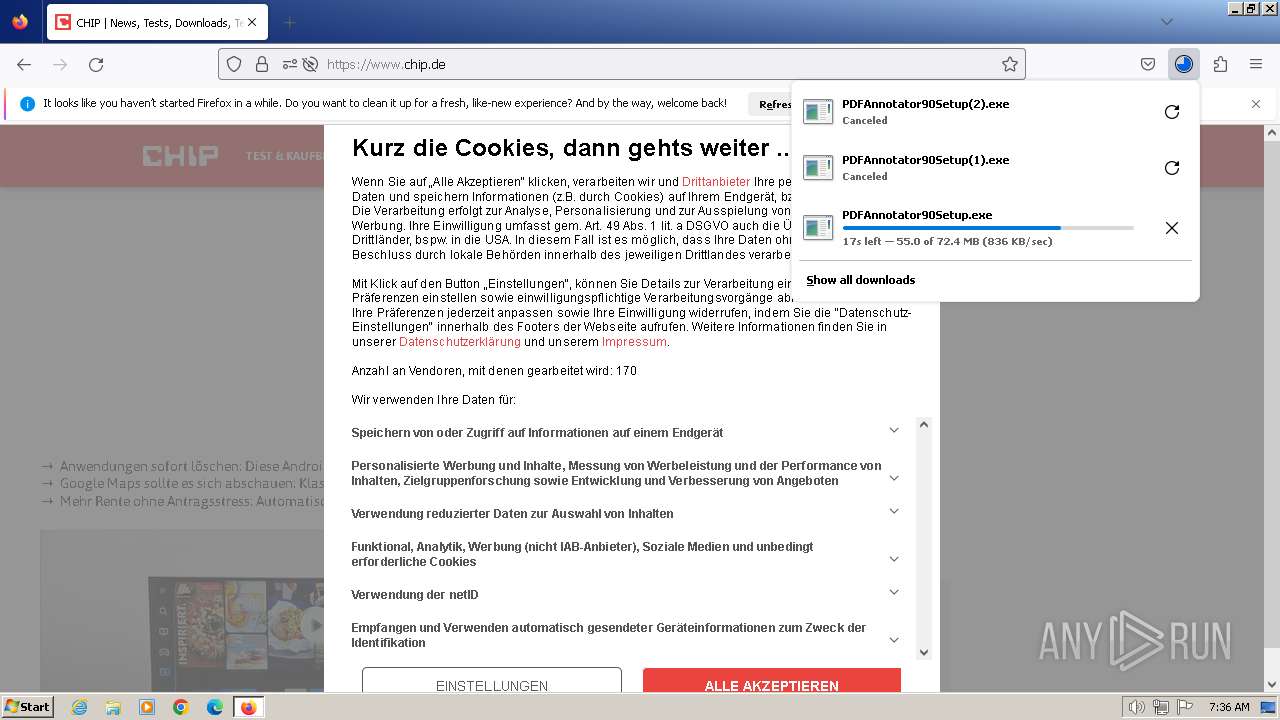Open the Datenschutzerklärung link
The image size is (1280, 720).
(460, 342)
